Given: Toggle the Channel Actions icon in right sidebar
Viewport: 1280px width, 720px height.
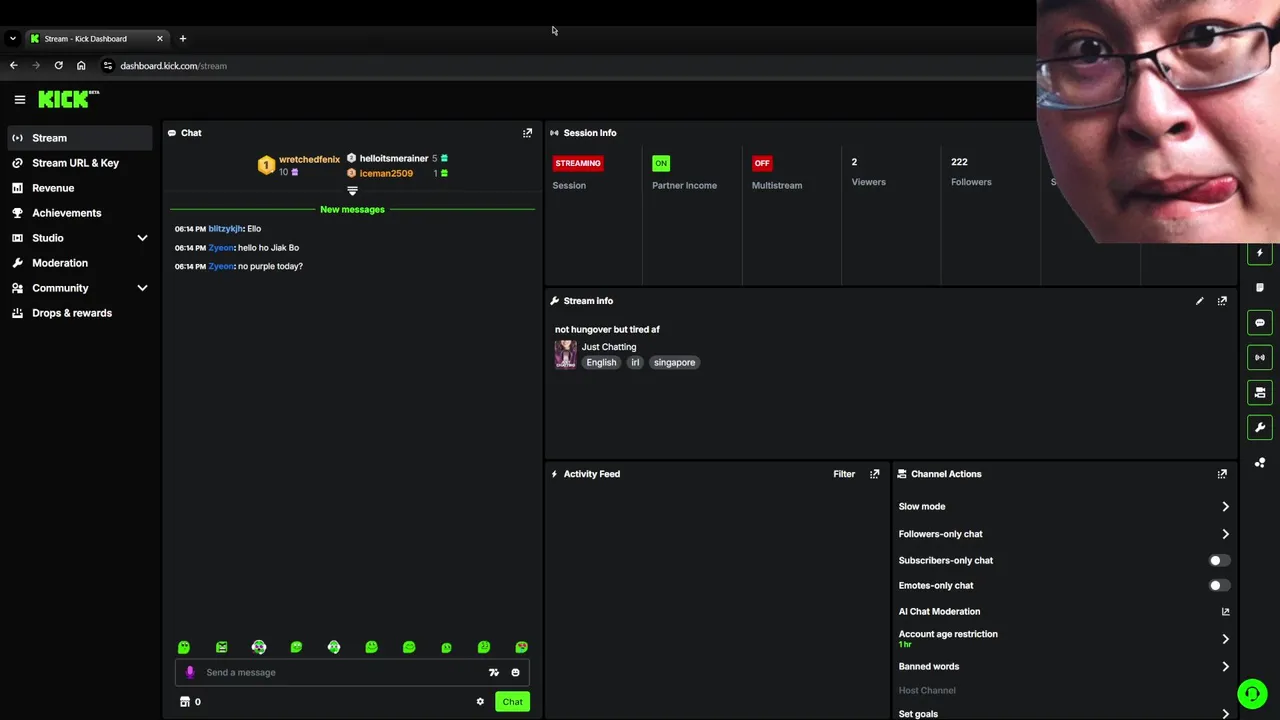Looking at the screenshot, I should click(1260, 393).
